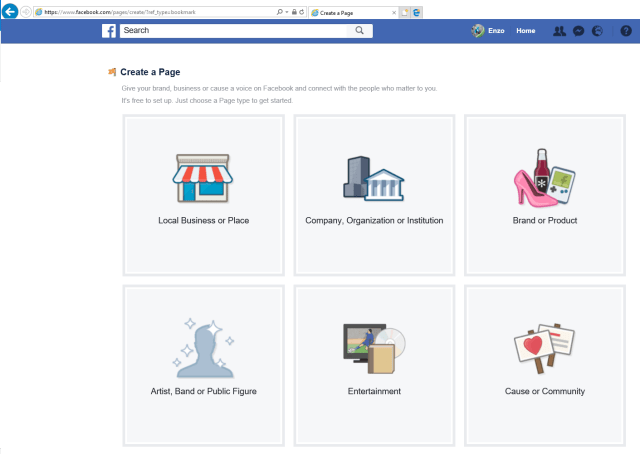The image size is (640, 454).
Task: Open the Enzo profile link
Action: (496, 31)
